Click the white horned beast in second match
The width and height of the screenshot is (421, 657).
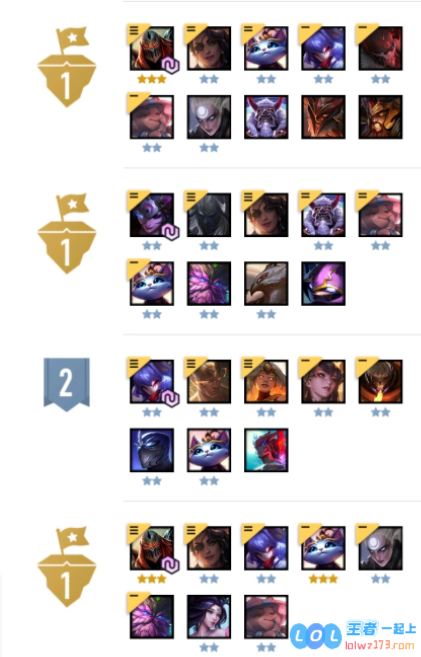323,215
